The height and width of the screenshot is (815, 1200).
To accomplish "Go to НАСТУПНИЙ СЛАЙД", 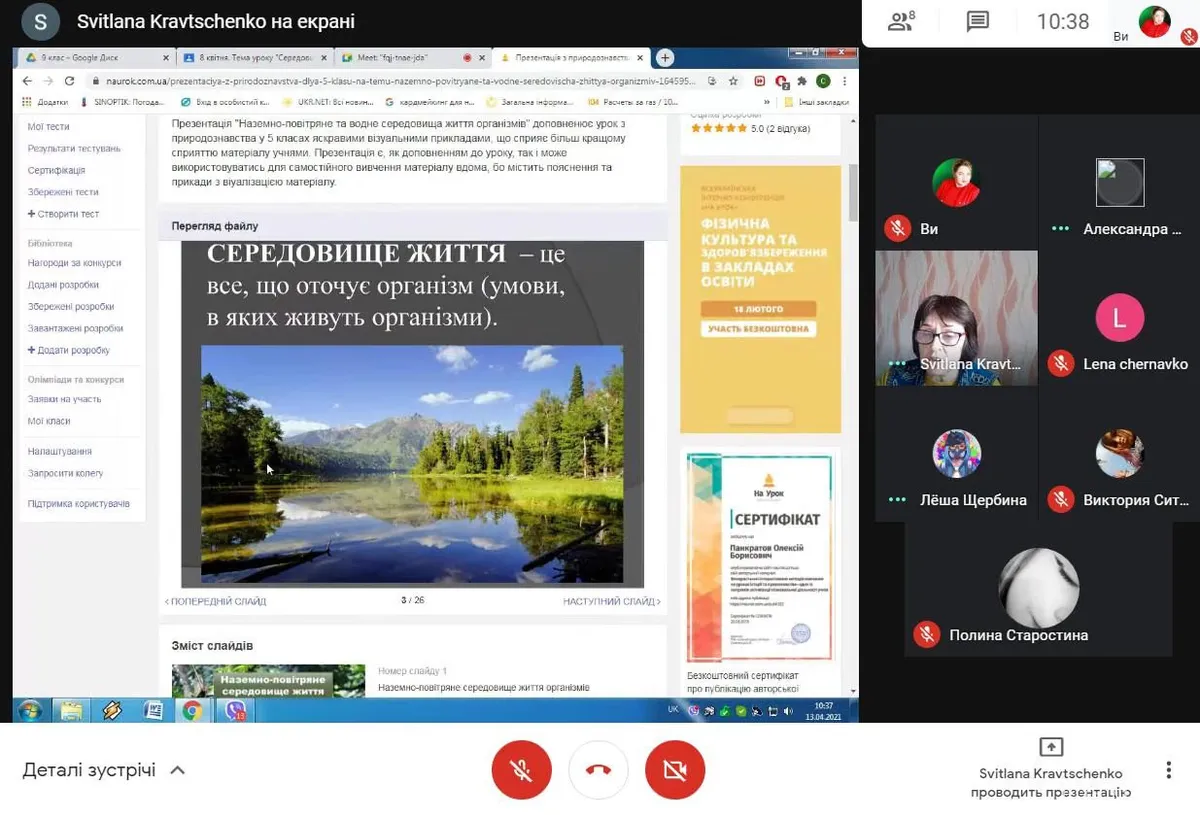I will 612,602.
